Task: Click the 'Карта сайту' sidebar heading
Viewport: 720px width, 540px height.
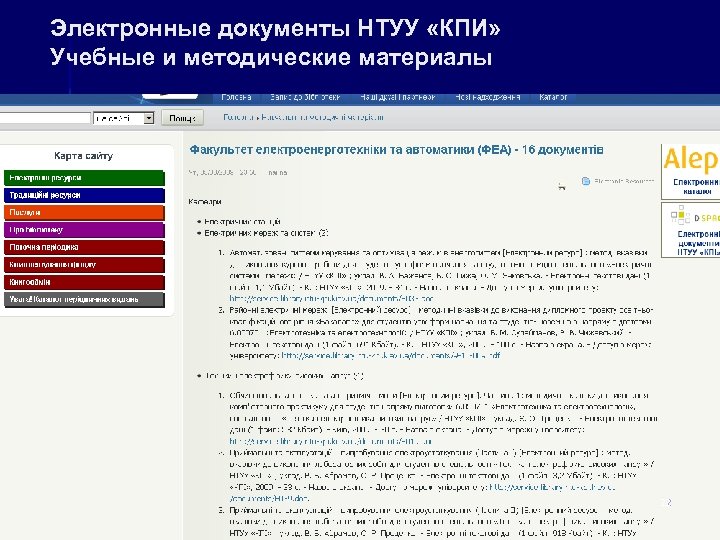Action: (83, 156)
